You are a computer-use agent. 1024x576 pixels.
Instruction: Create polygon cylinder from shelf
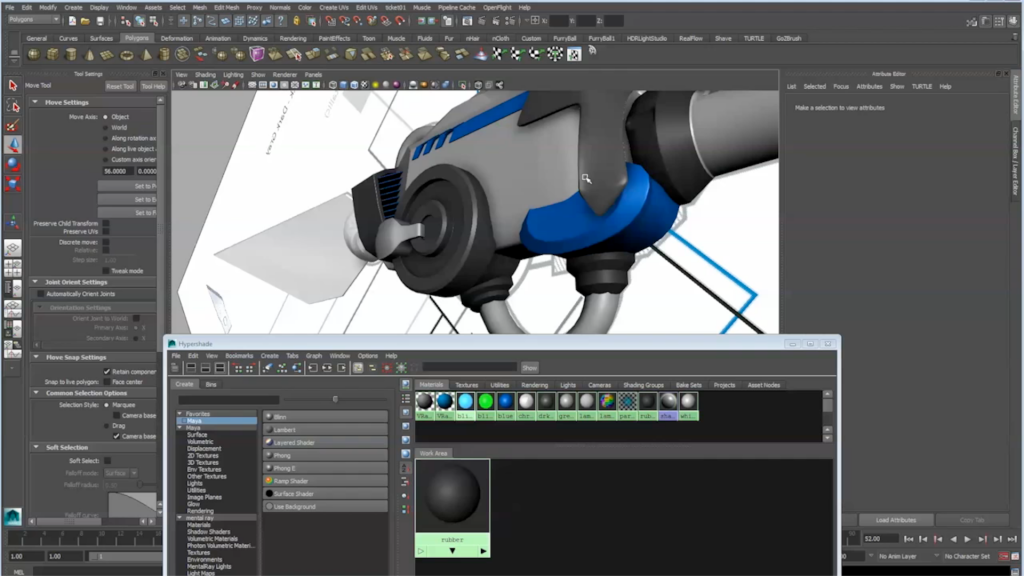71,54
